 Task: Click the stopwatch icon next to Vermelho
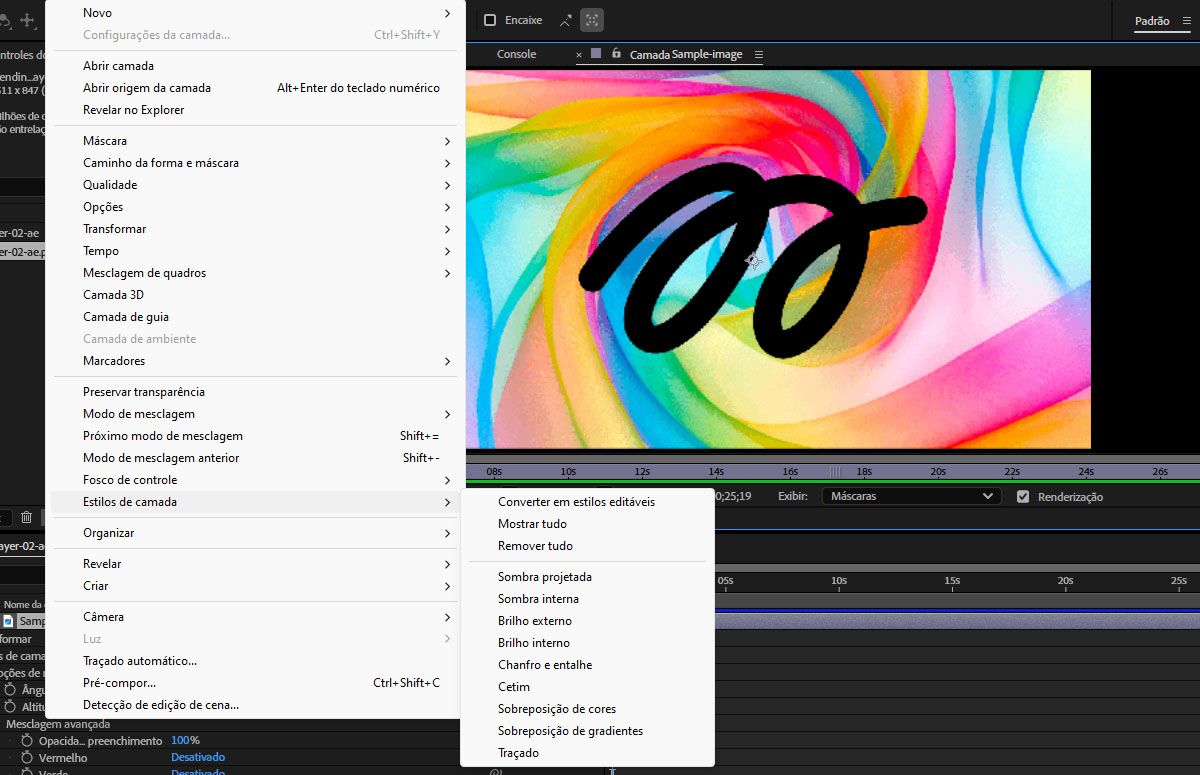27,758
